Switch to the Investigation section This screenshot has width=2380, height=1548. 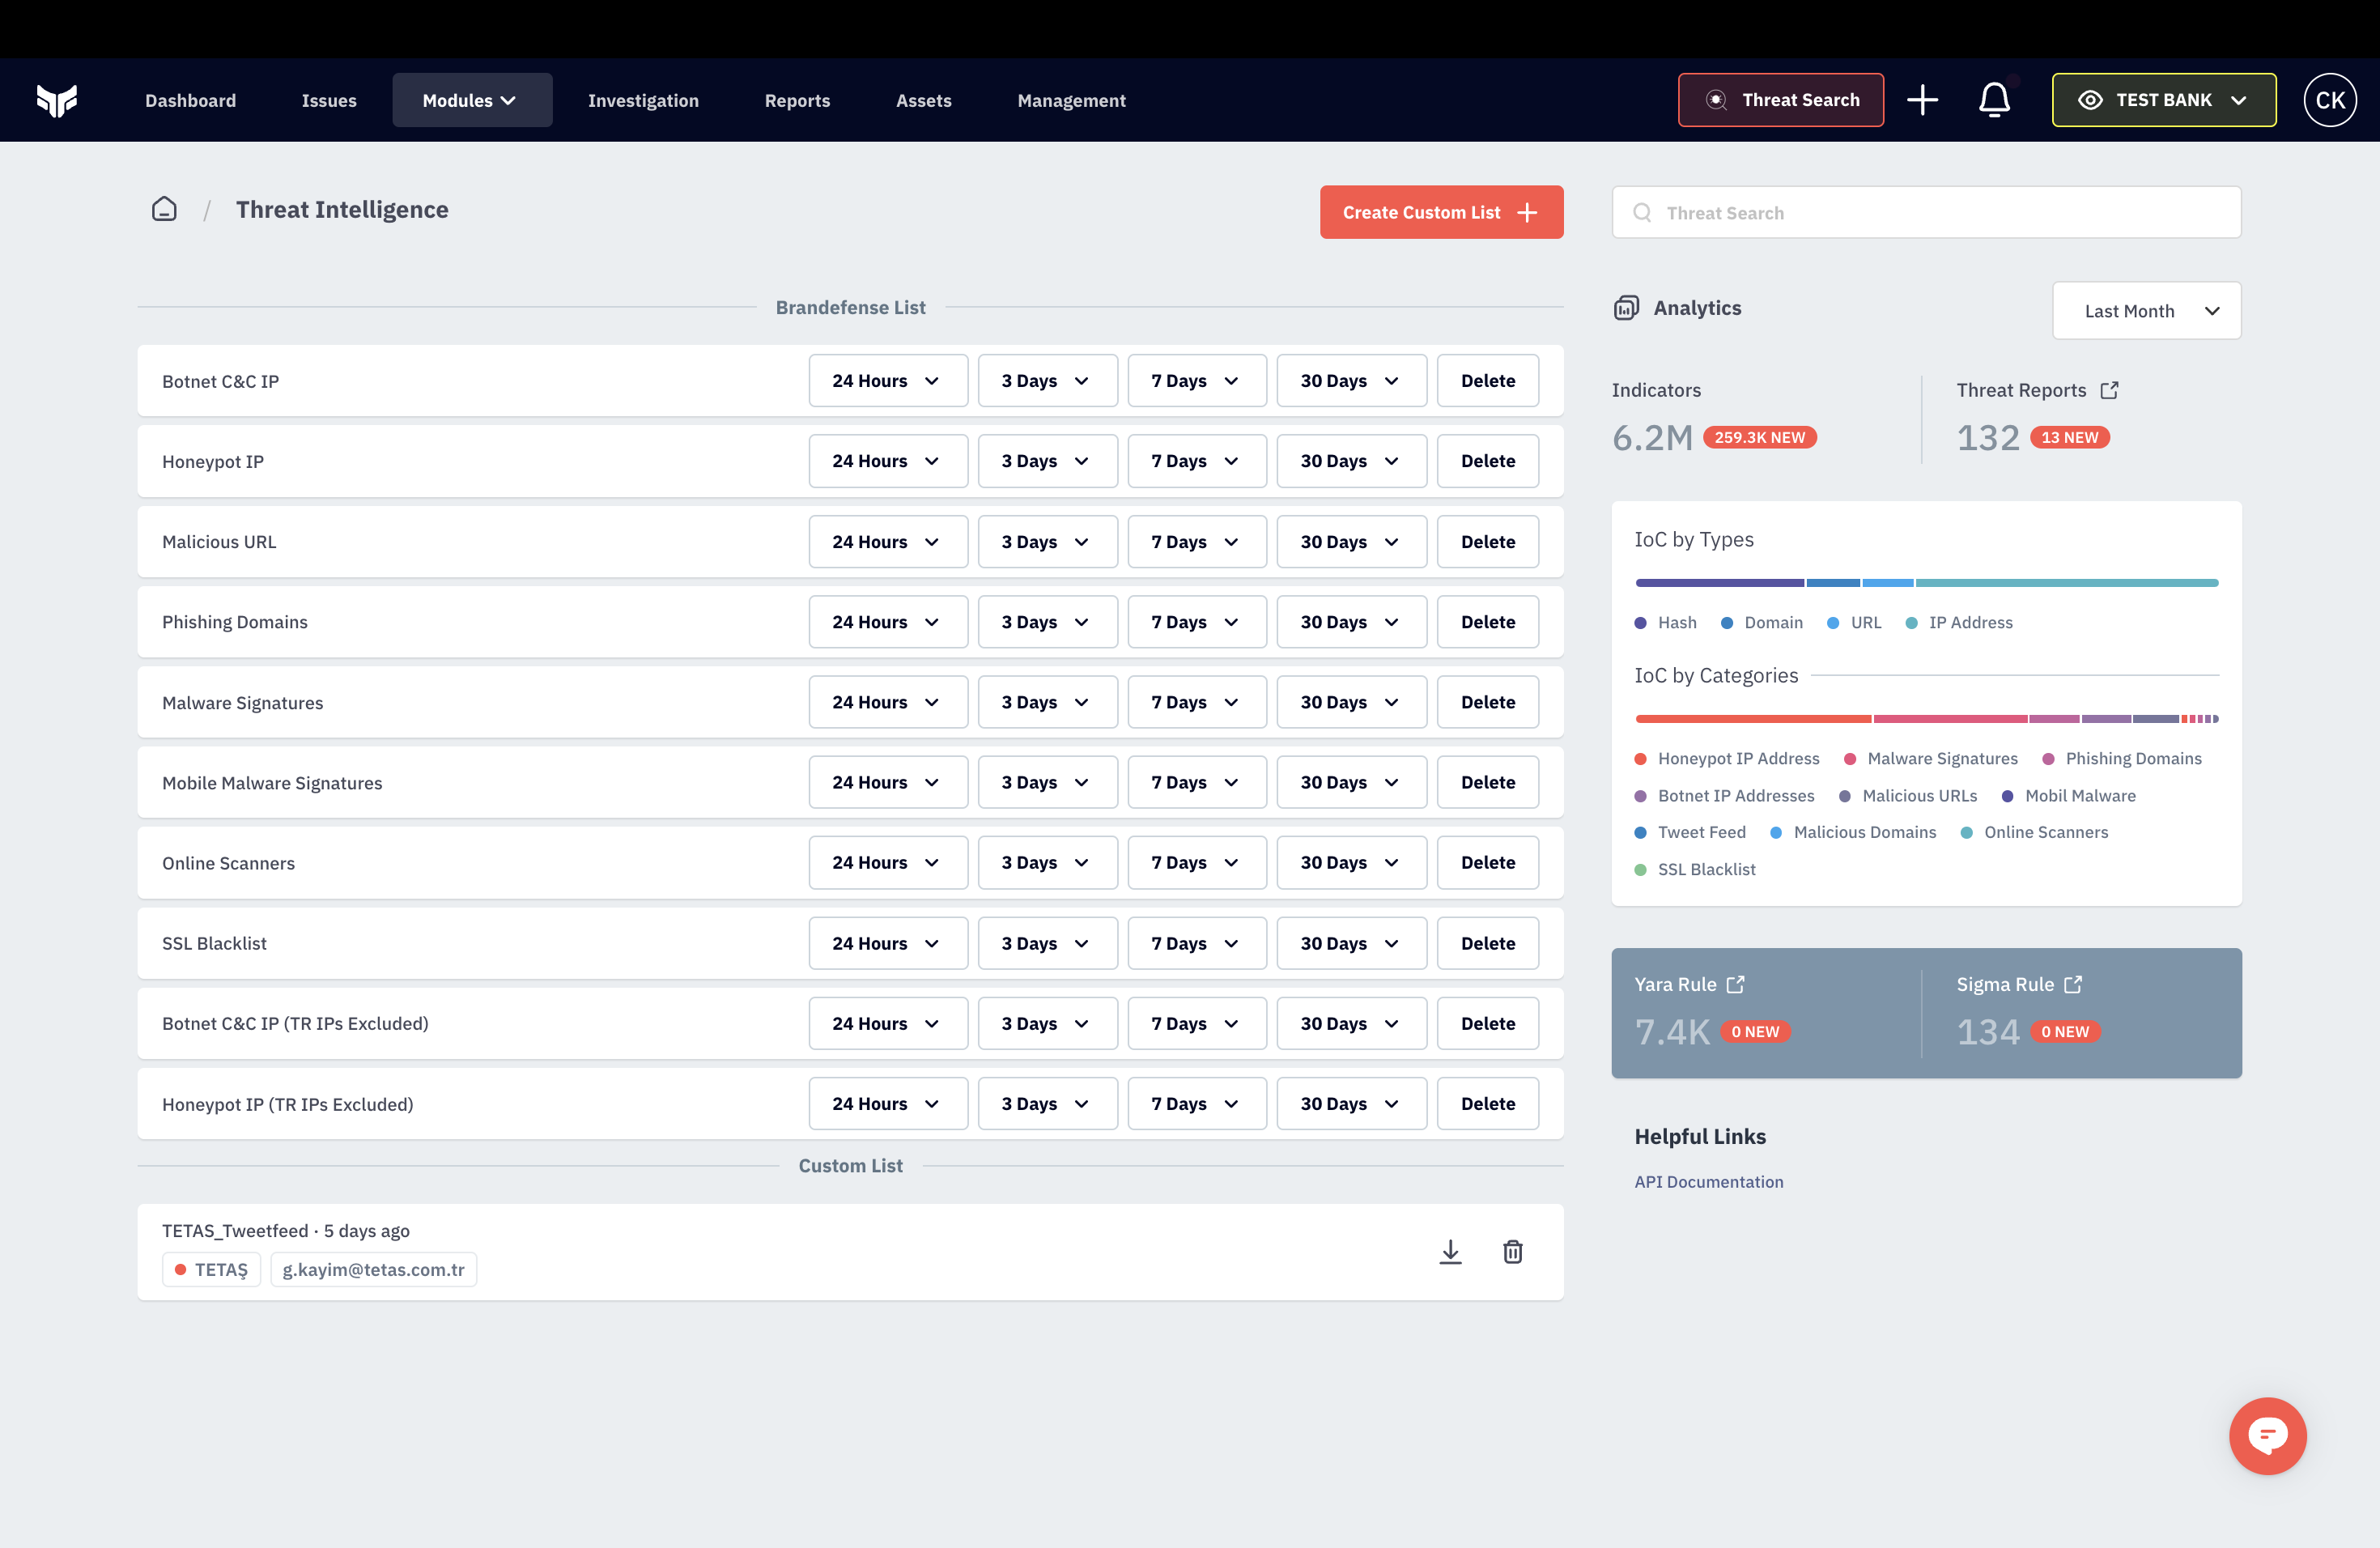pos(643,100)
